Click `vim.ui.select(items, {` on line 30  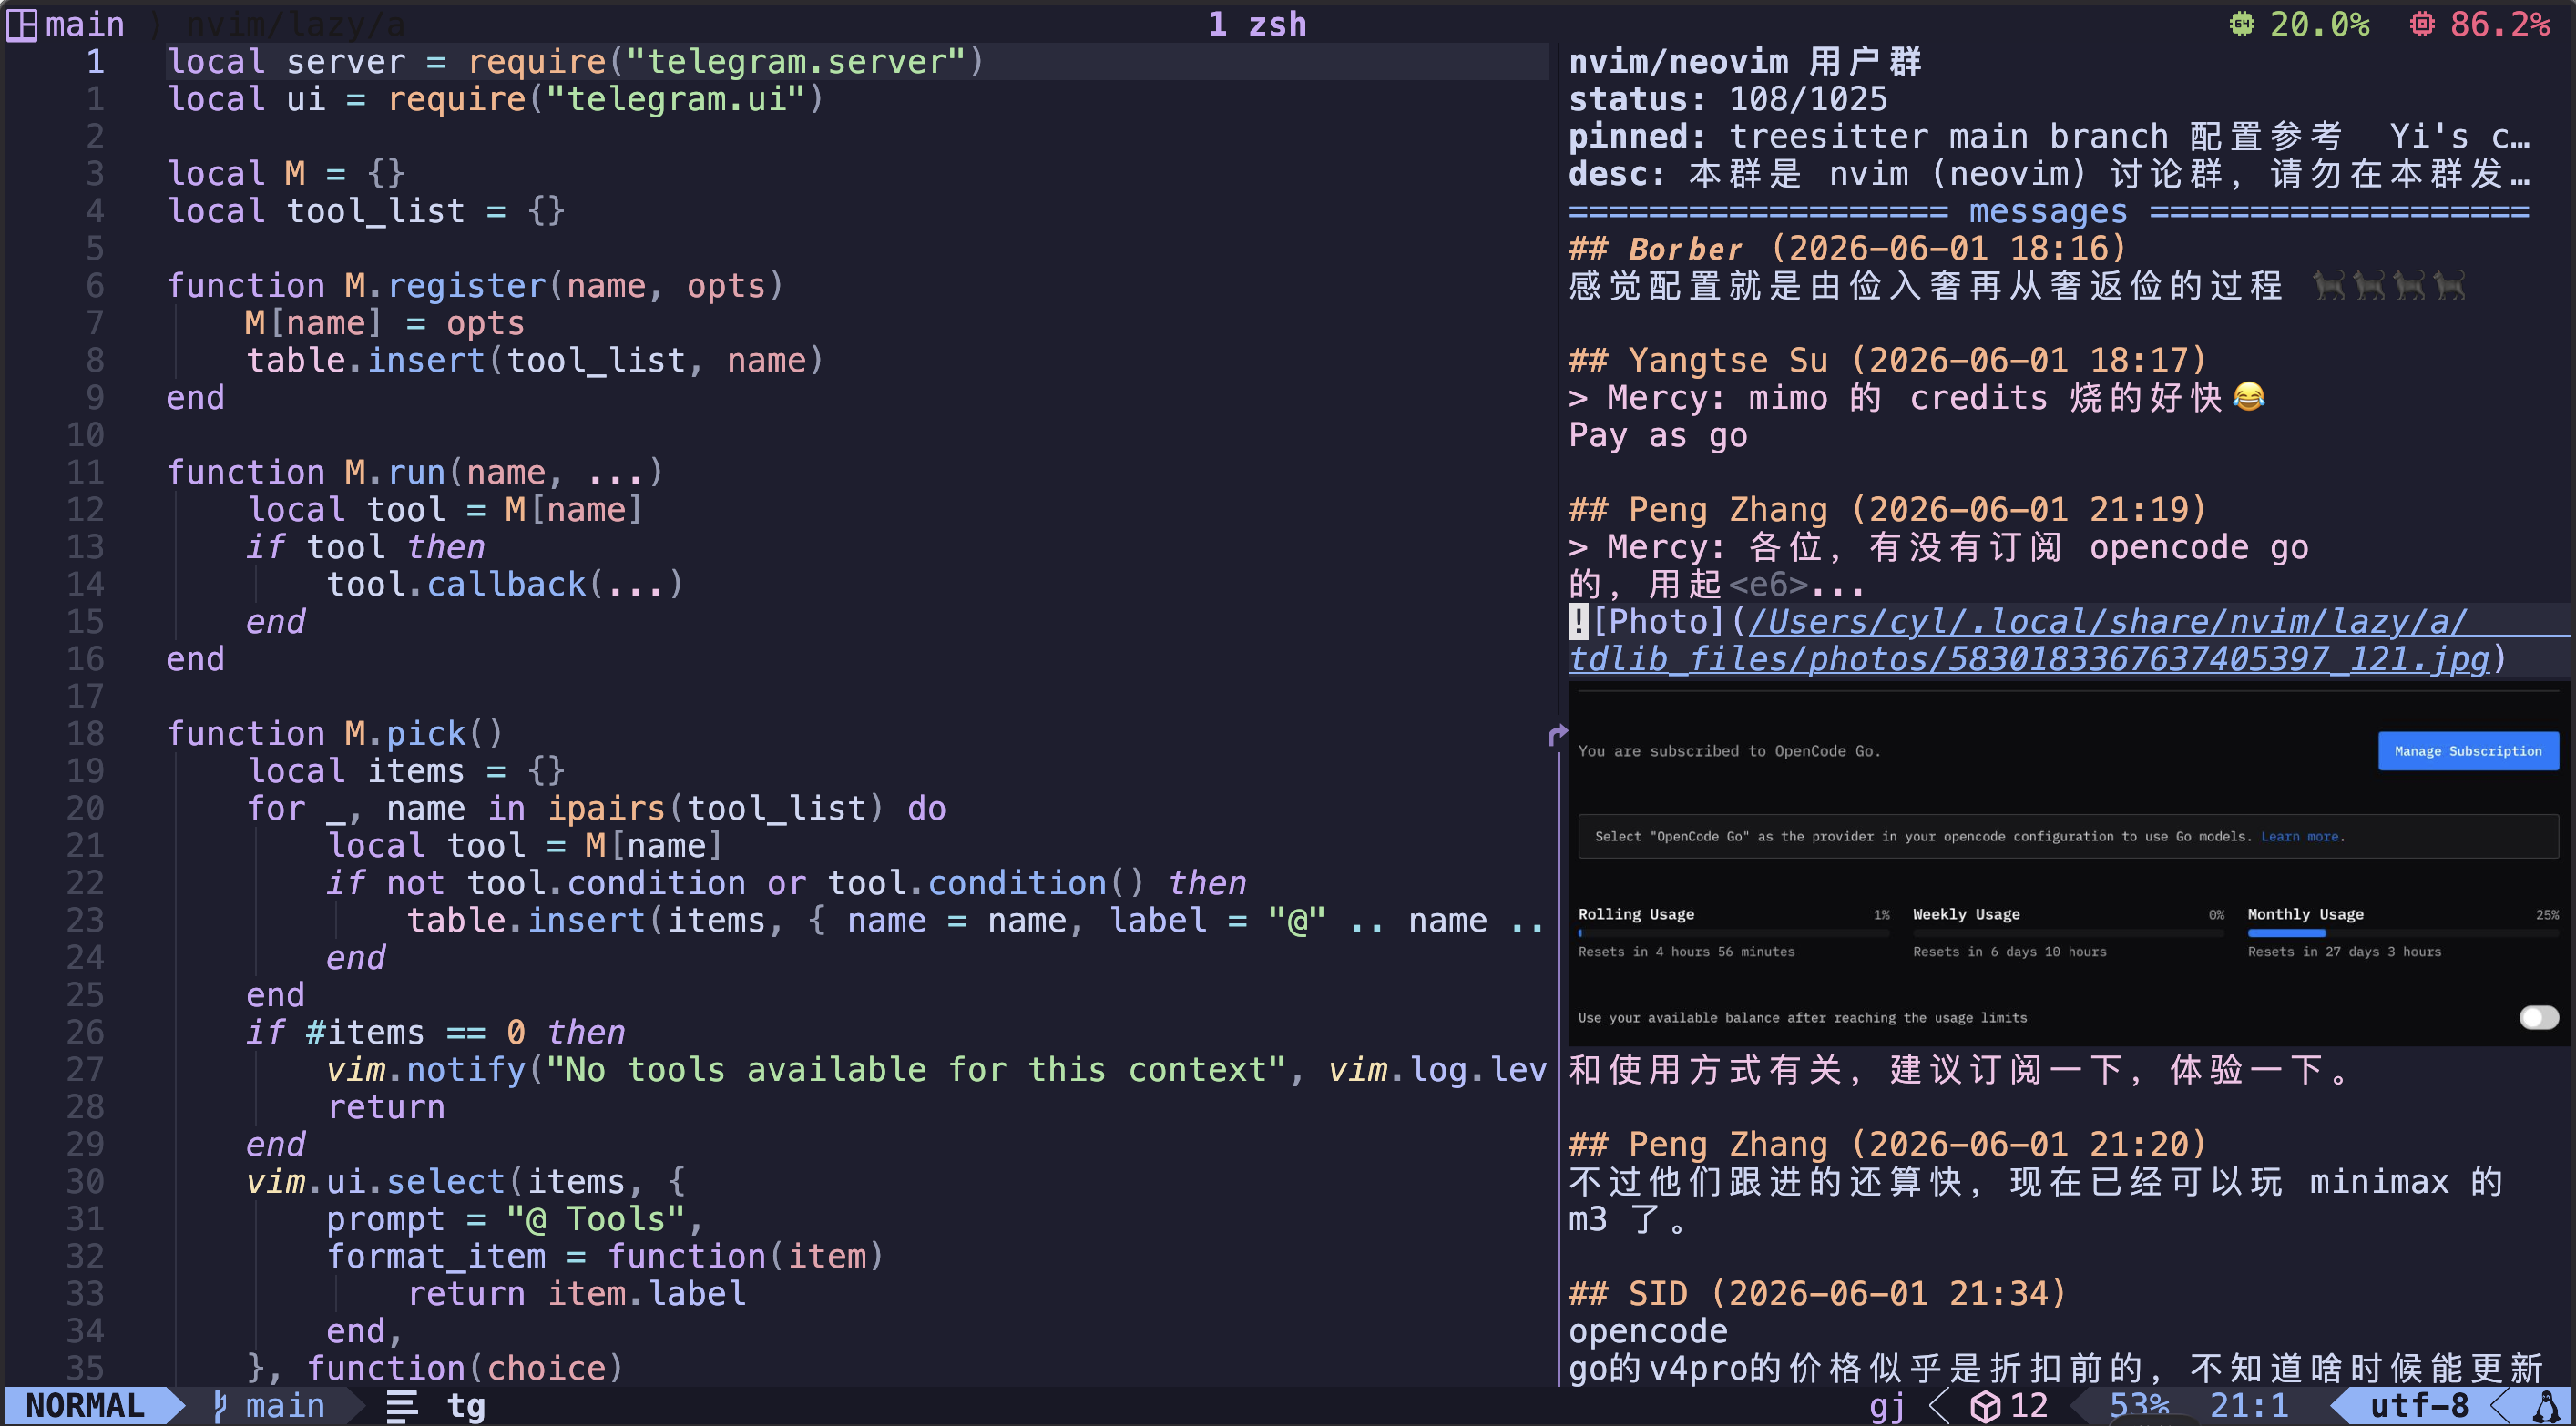(x=466, y=1182)
